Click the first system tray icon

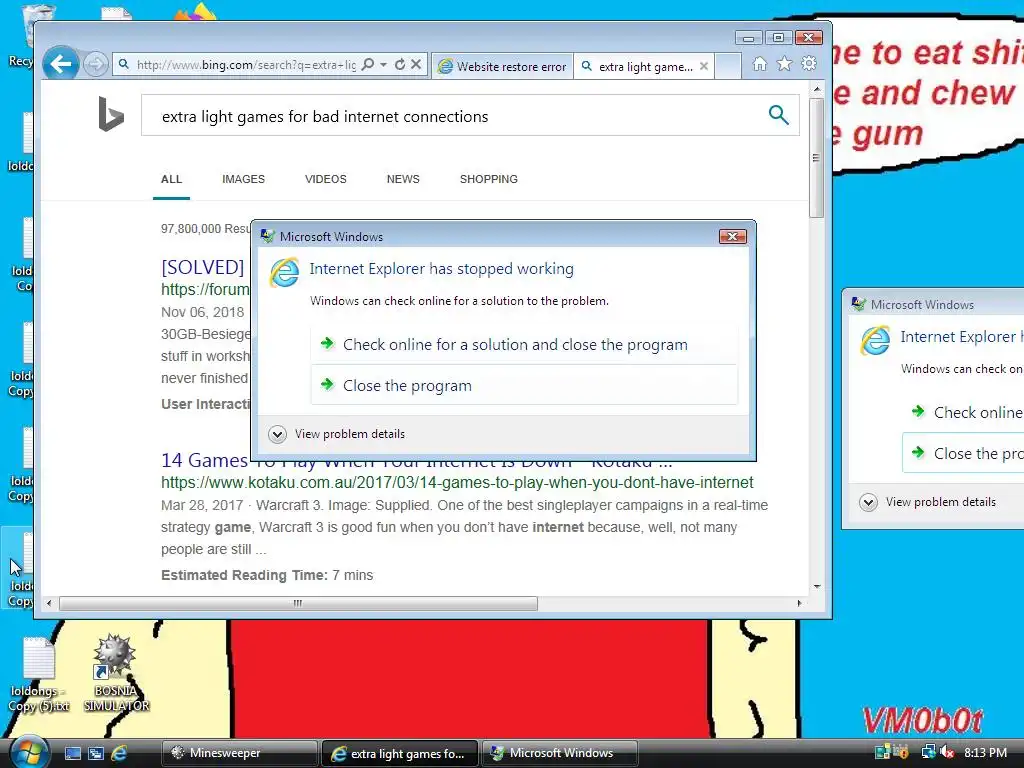pos(882,752)
